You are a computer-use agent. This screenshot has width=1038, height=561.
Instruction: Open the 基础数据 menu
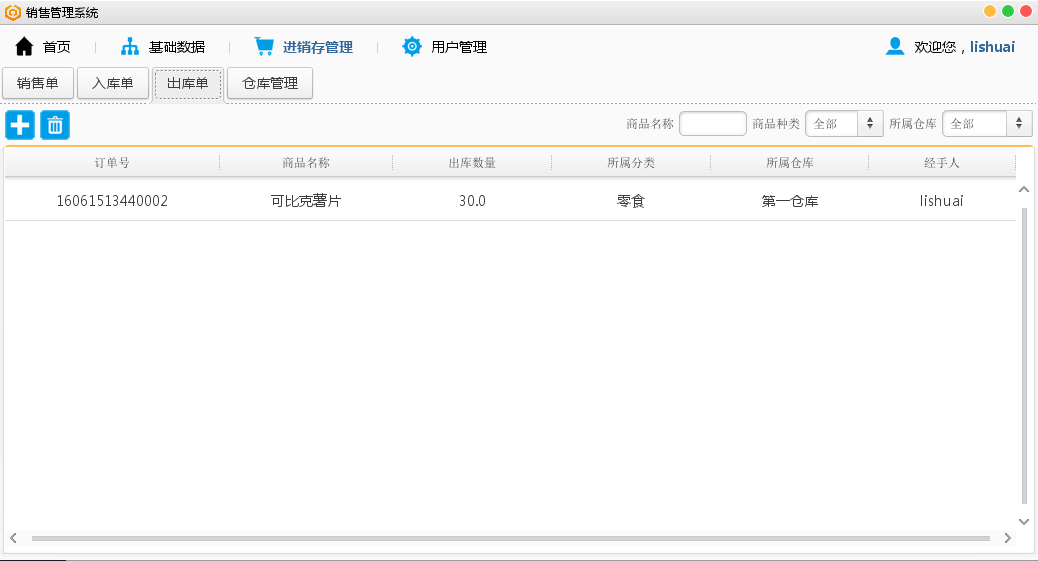pyautogui.click(x=177, y=47)
